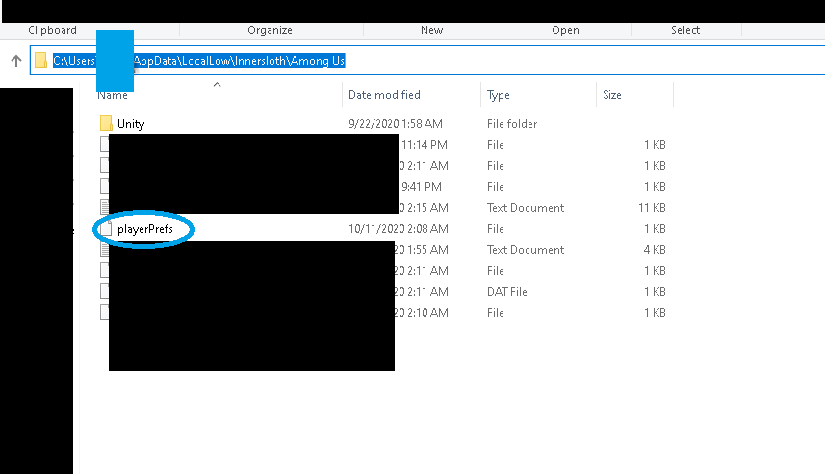This screenshot has height=474, width=825.
Task: Sort by the Size column header
Action: click(x=612, y=95)
